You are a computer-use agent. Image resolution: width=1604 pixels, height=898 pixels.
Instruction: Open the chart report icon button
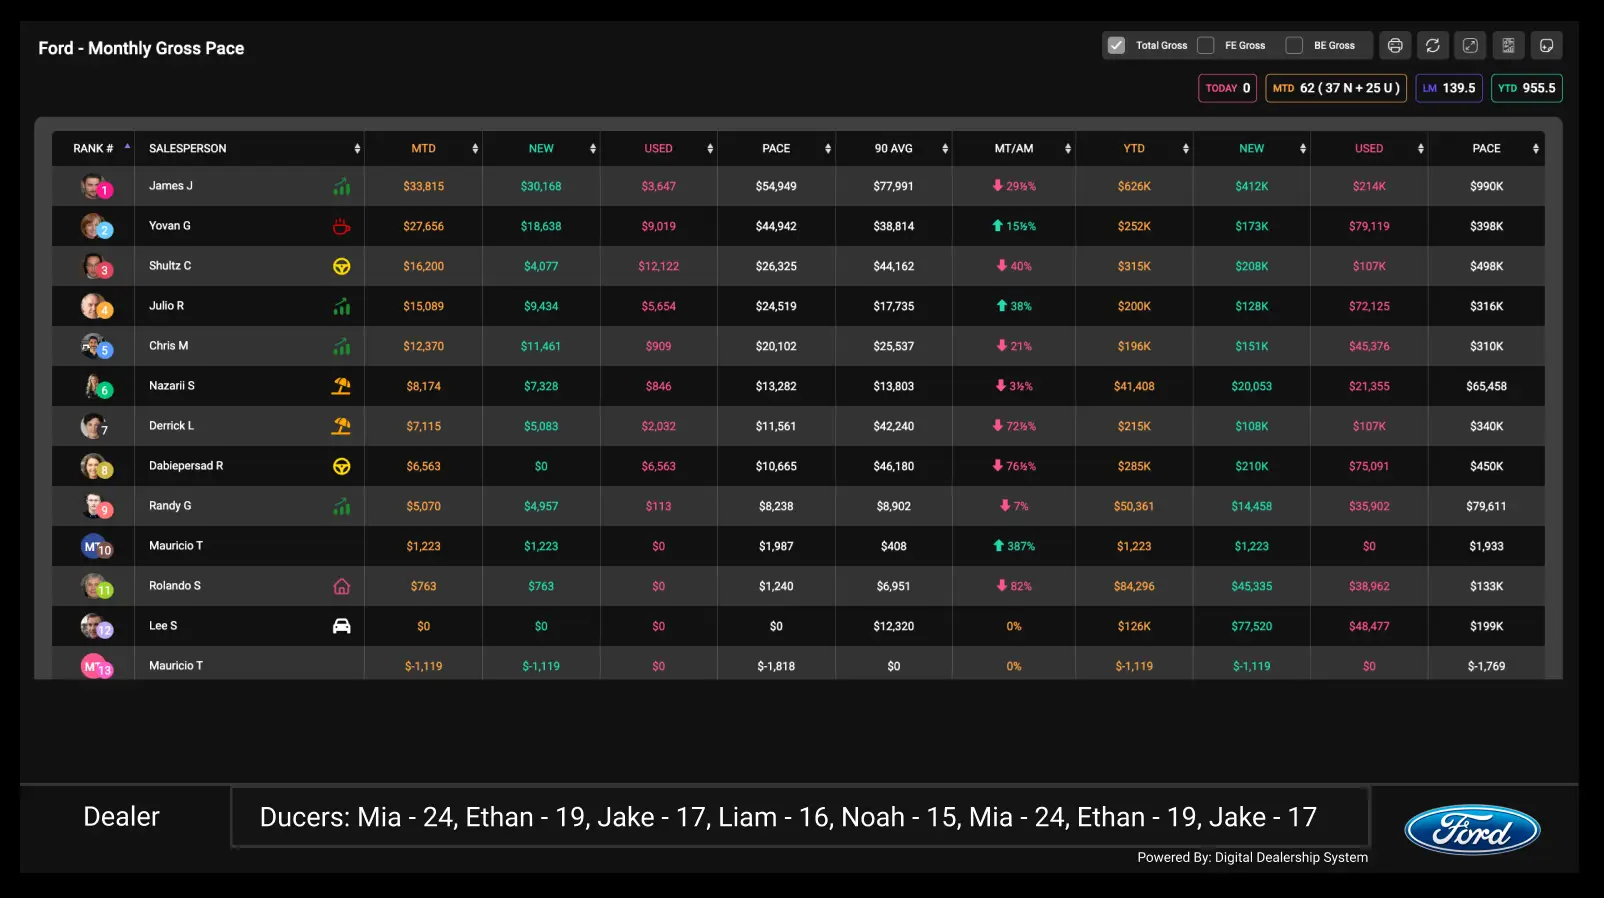[x=1508, y=46]
